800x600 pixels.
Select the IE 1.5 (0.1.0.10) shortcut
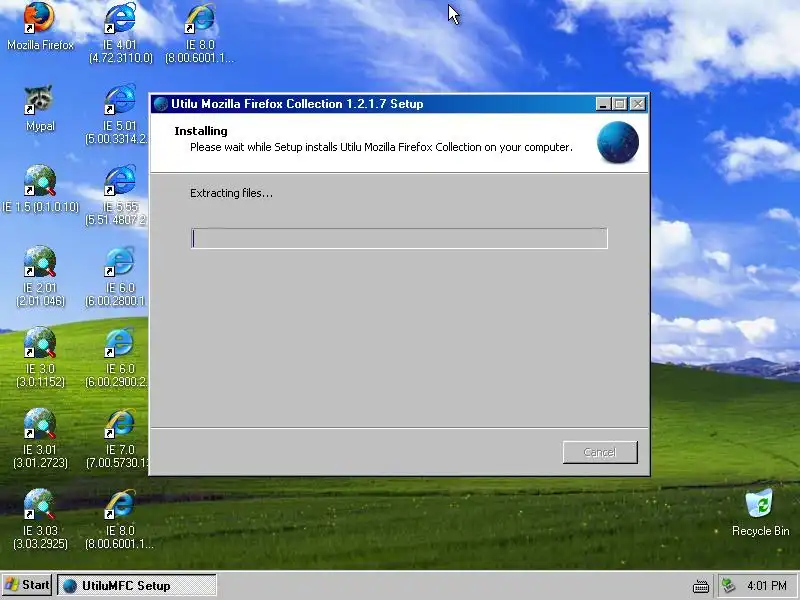40,188
